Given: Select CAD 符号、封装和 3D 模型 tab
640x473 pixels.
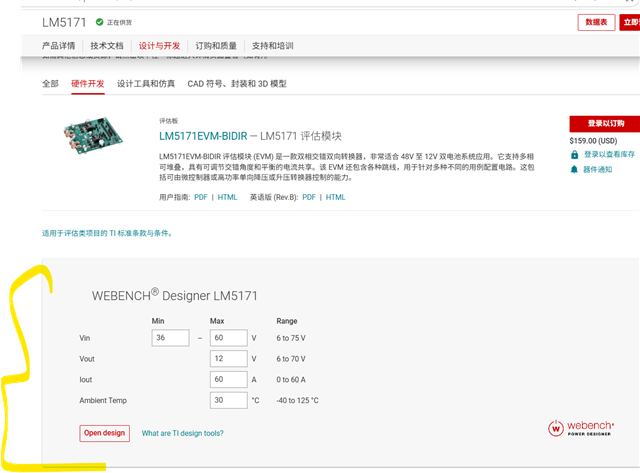Looking at the screenshot, I should pyautogui.click(x=237, y=84).
